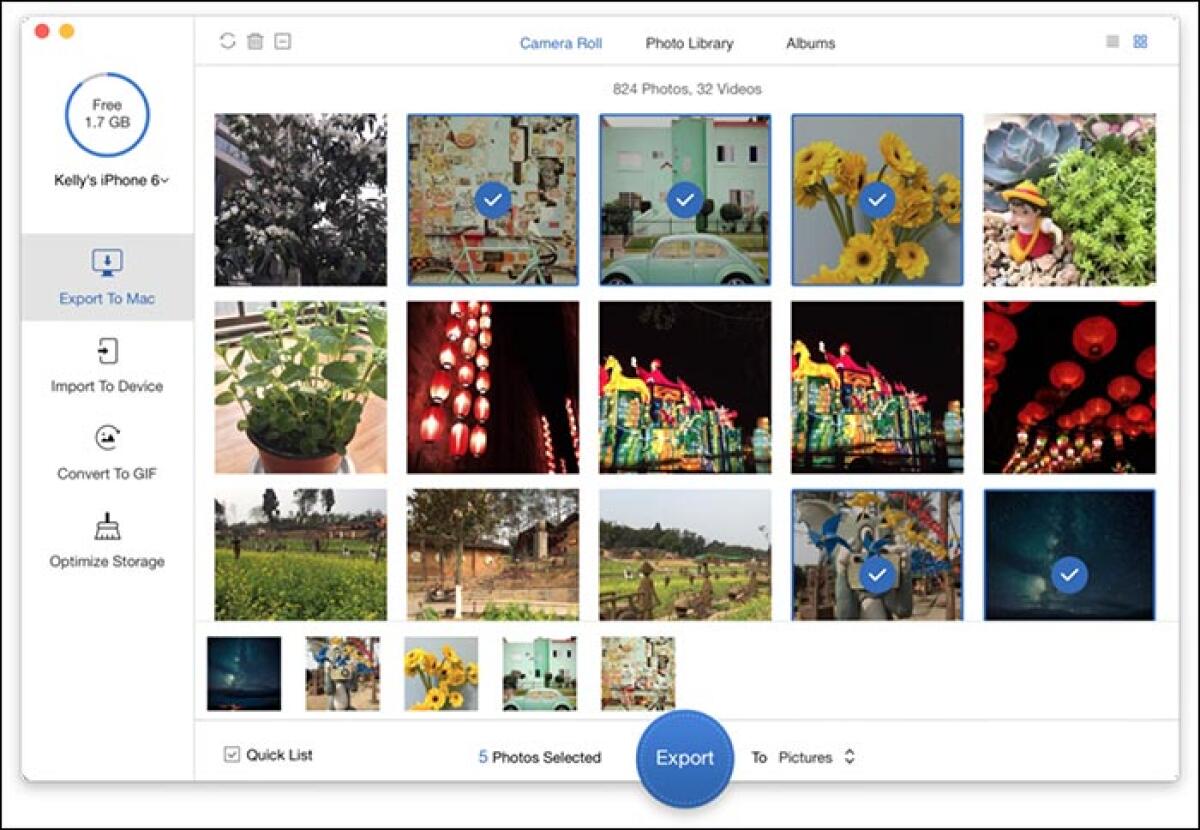Click the Export button
This screenshot has width=1200, height=830.
click(x=685, y=758)
